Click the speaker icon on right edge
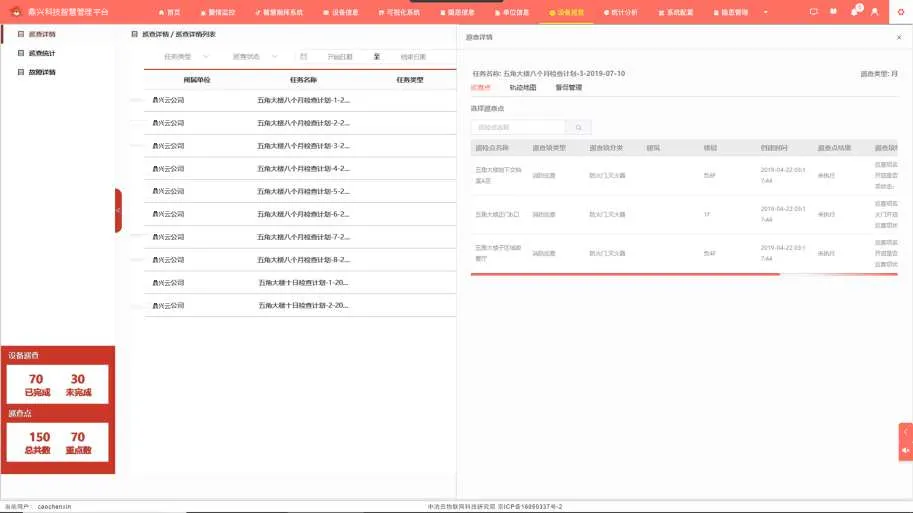The height and width of the screenshot is (513, 913). click(906, 451)
